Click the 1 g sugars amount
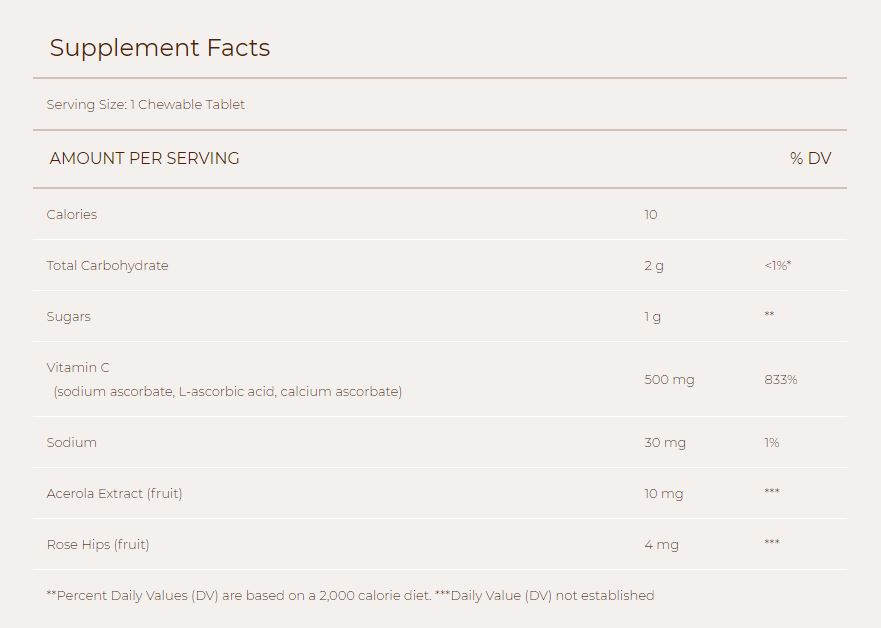The width and height of the screenshot is (881, 628). (x=652, y=317)
